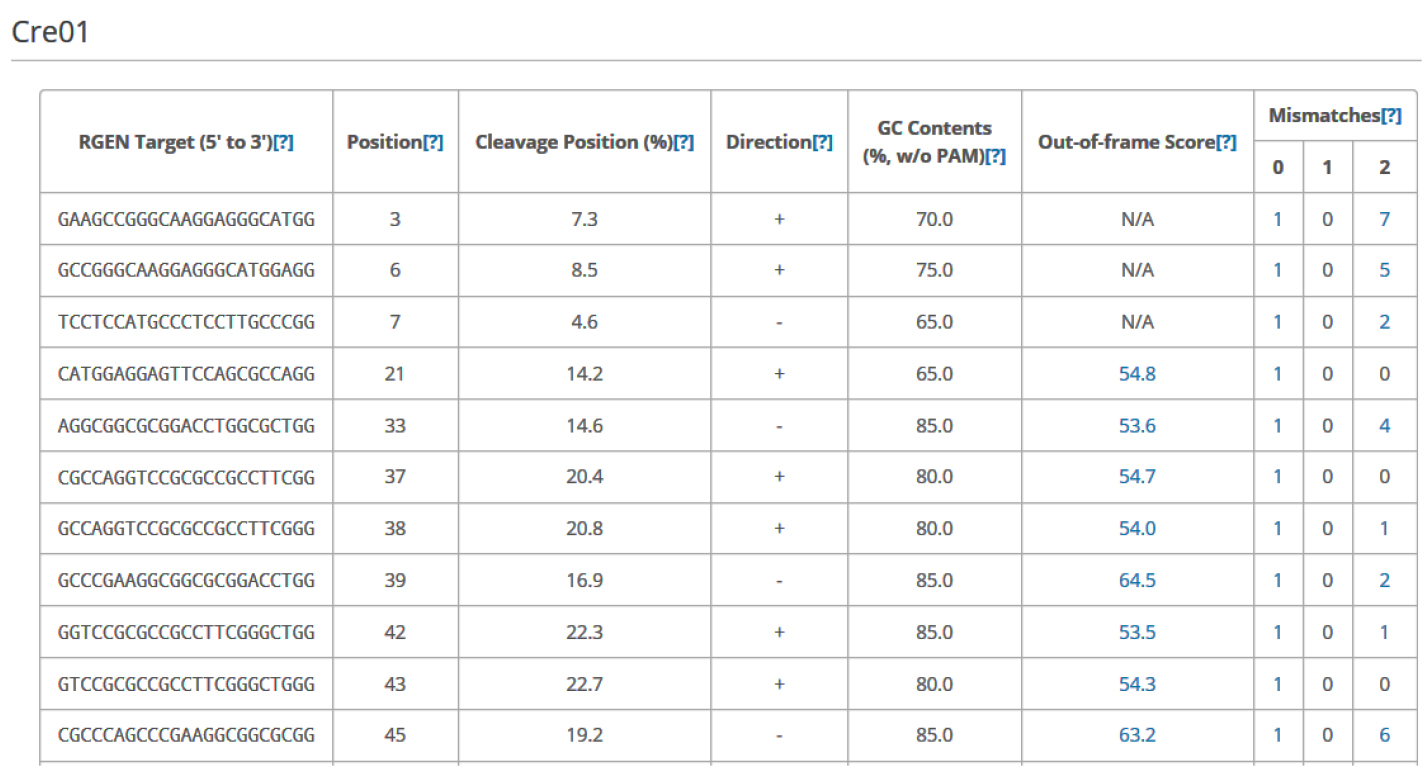
Task: Open out-of-frame score 54.8 link
Action: point(1137,374)
